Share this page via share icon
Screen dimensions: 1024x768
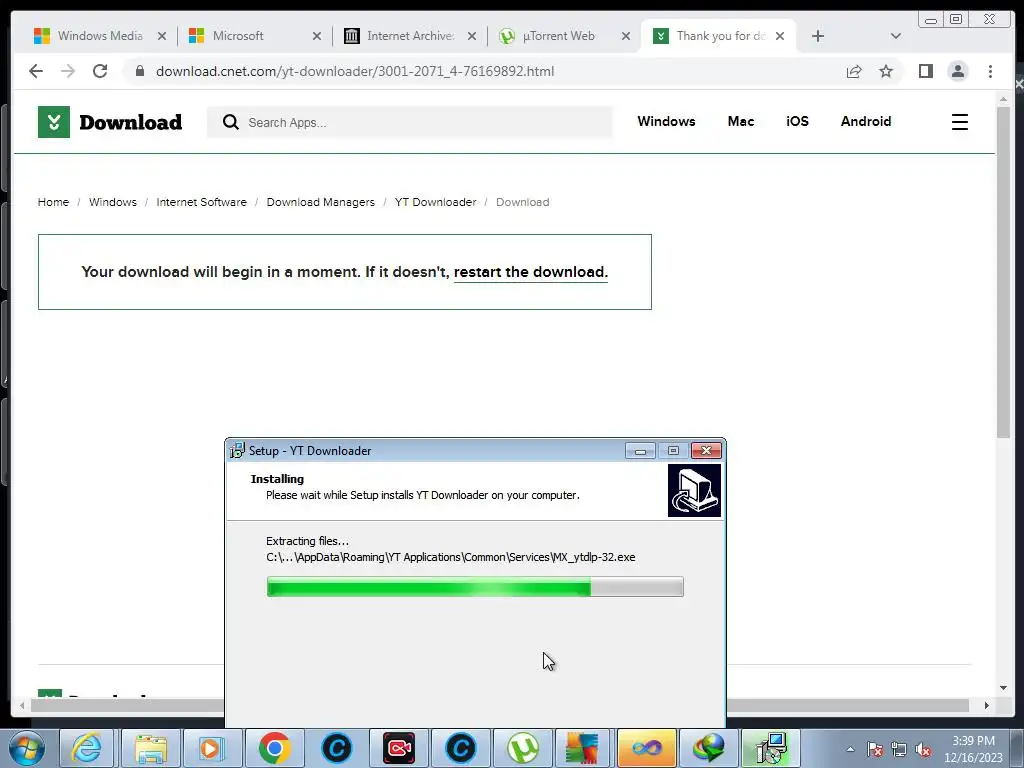[x=854, y=71]
